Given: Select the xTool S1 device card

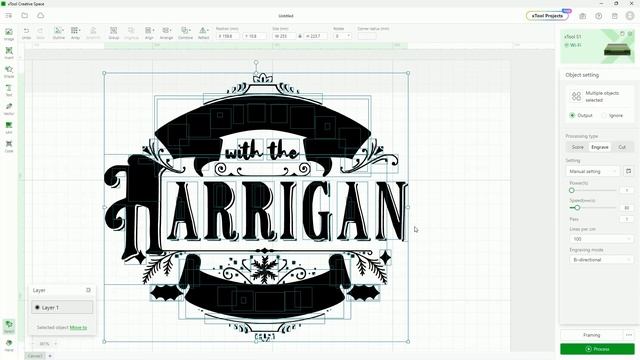Looking at the screenshot, I should [598, 46].
